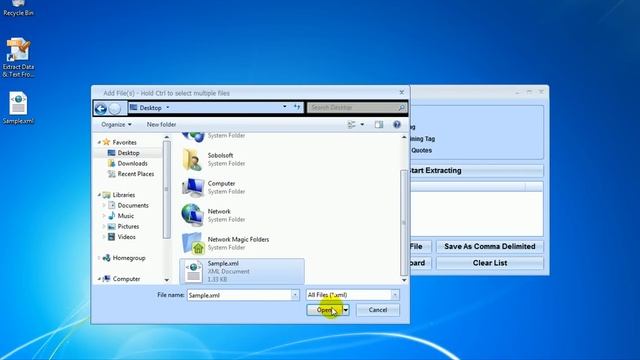Select the Sample.xml desktop file icon
The image size is (640, 360).
(x=18, y=108)
